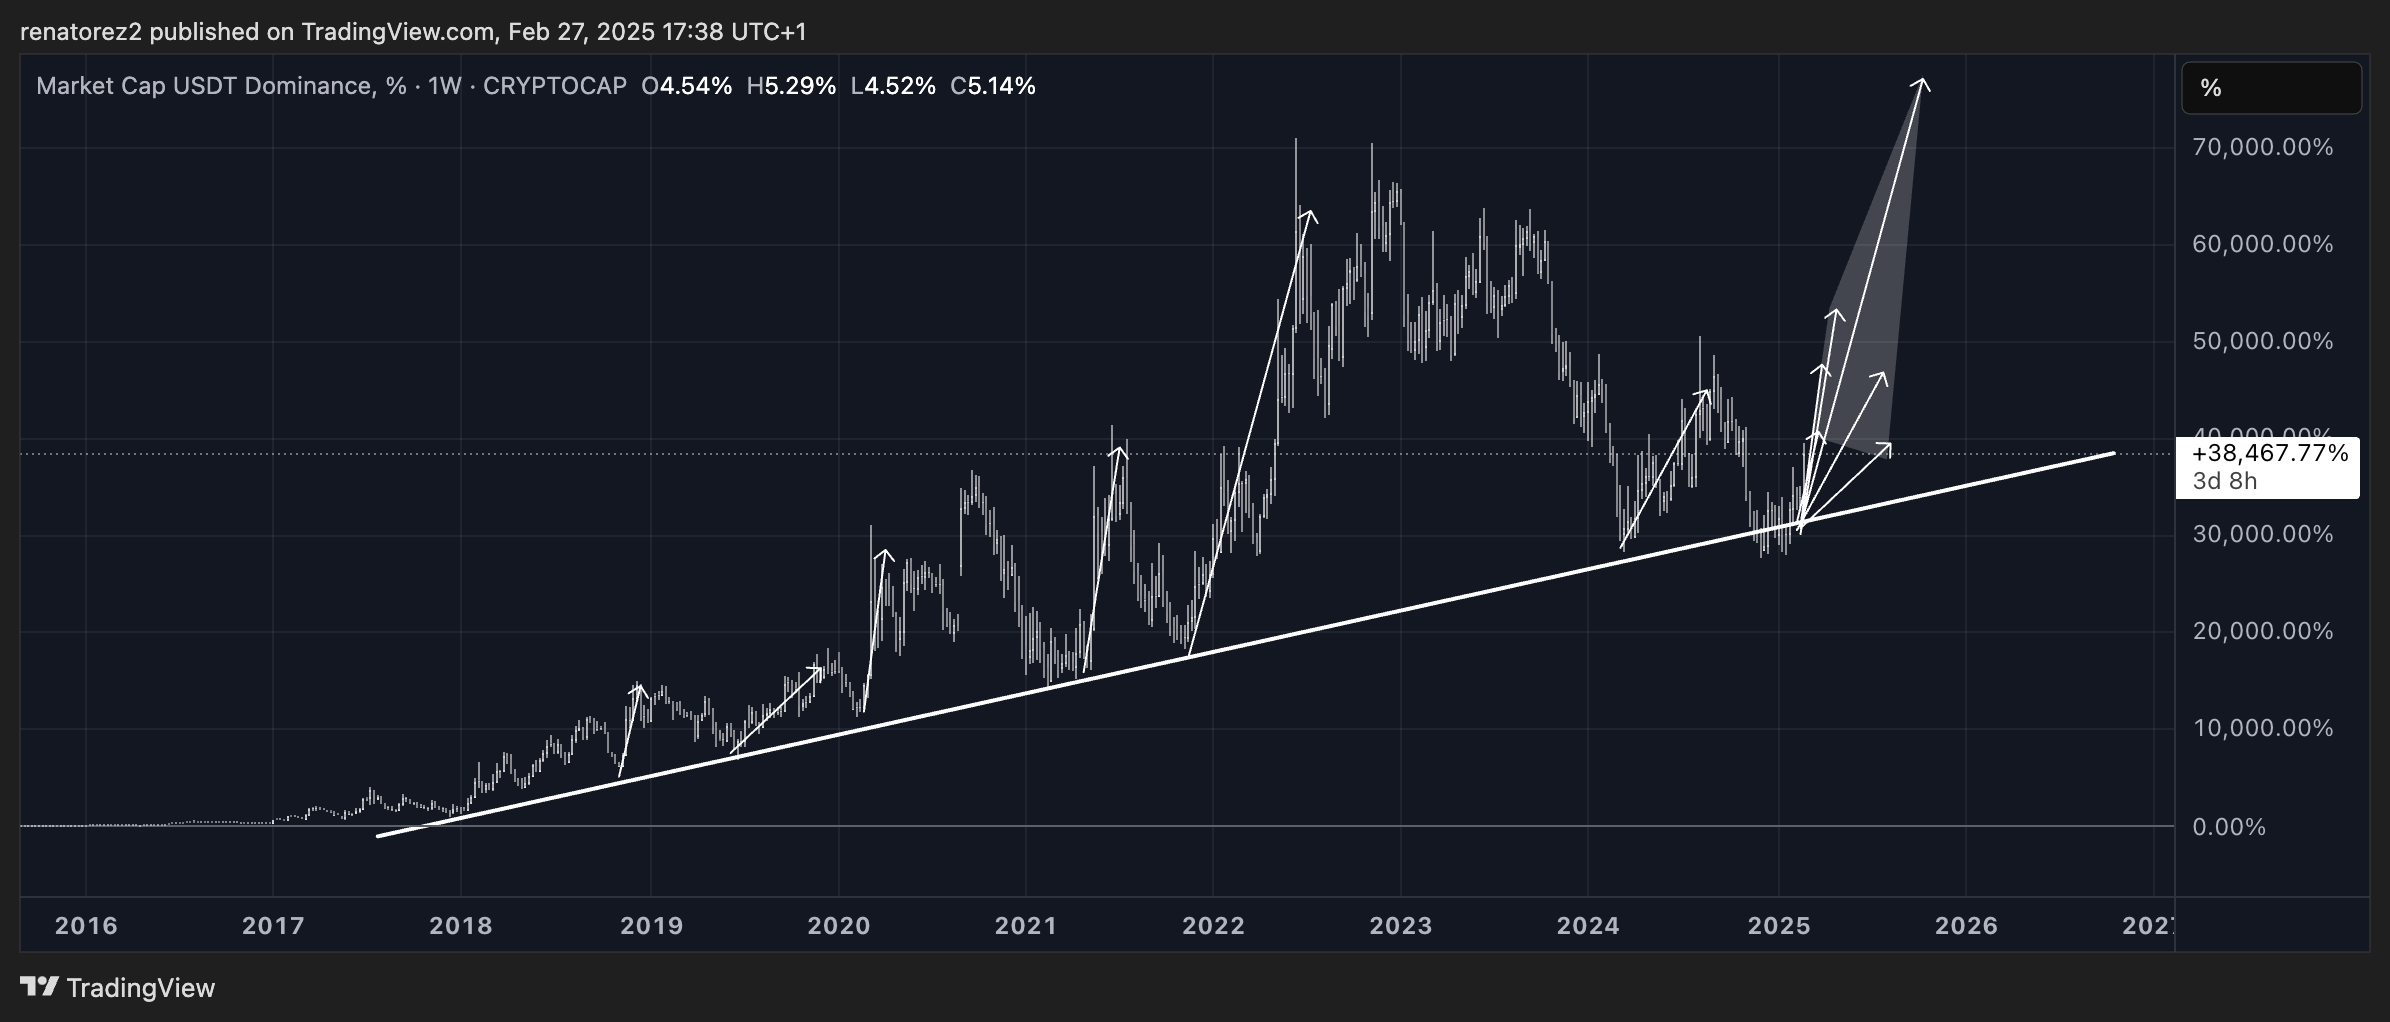This screenshot has width=2390, height=1022.
Task: Click the '0.00%' price axis label
Action: [x=2229, y=827]
